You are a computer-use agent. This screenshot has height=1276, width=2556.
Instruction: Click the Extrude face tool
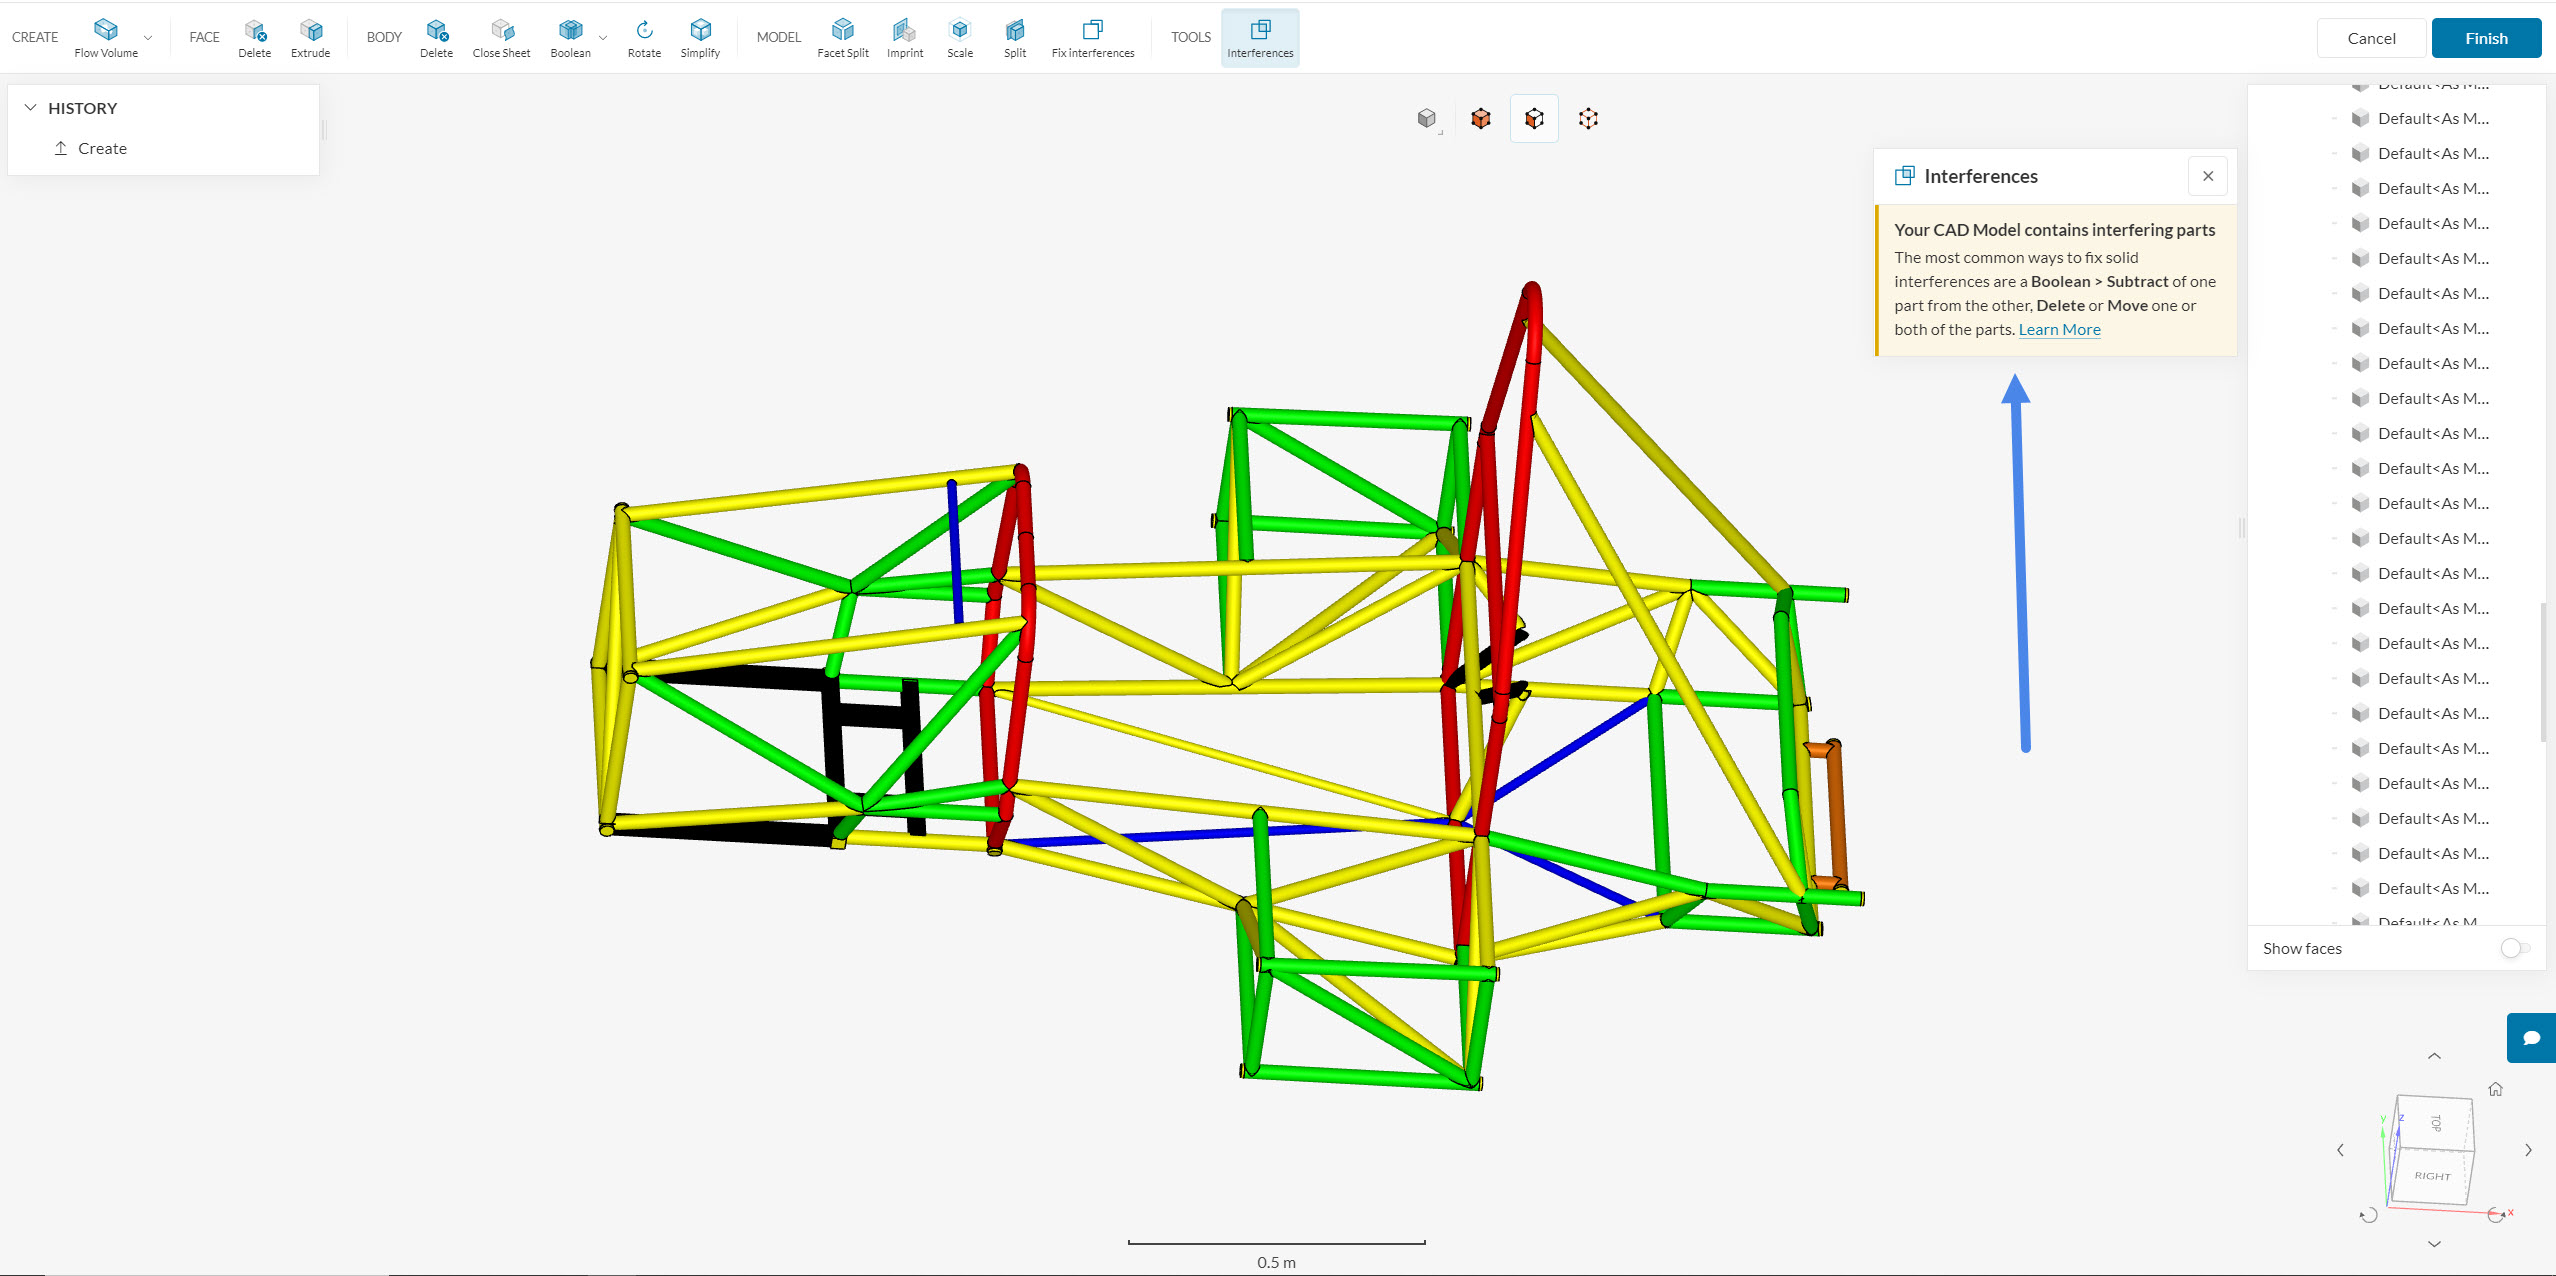(310, 37)
